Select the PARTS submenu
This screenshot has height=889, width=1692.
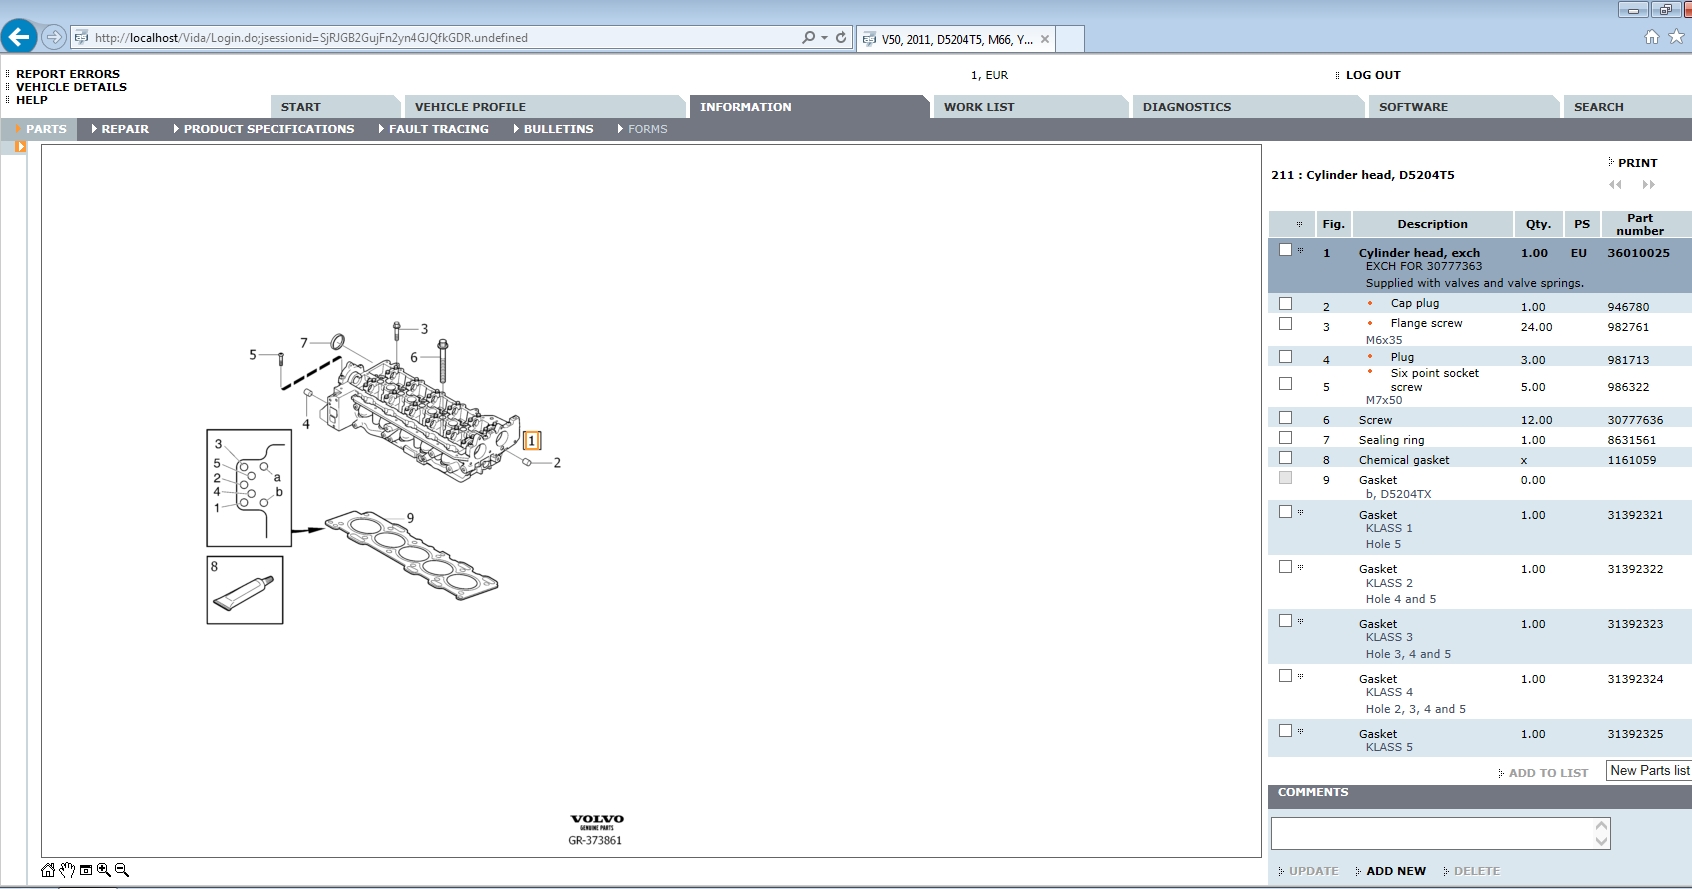pyautogui.click(x=41, y=129)
